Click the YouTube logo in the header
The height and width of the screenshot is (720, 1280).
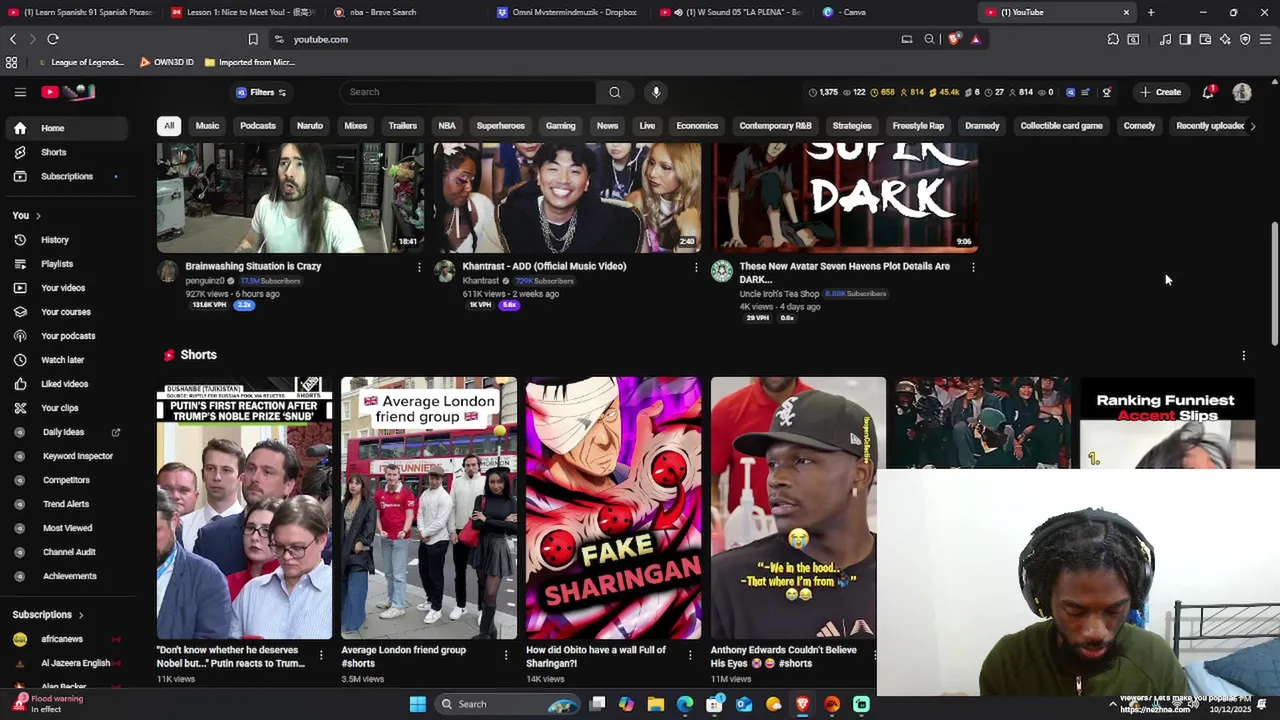click(x=68, y=92)
